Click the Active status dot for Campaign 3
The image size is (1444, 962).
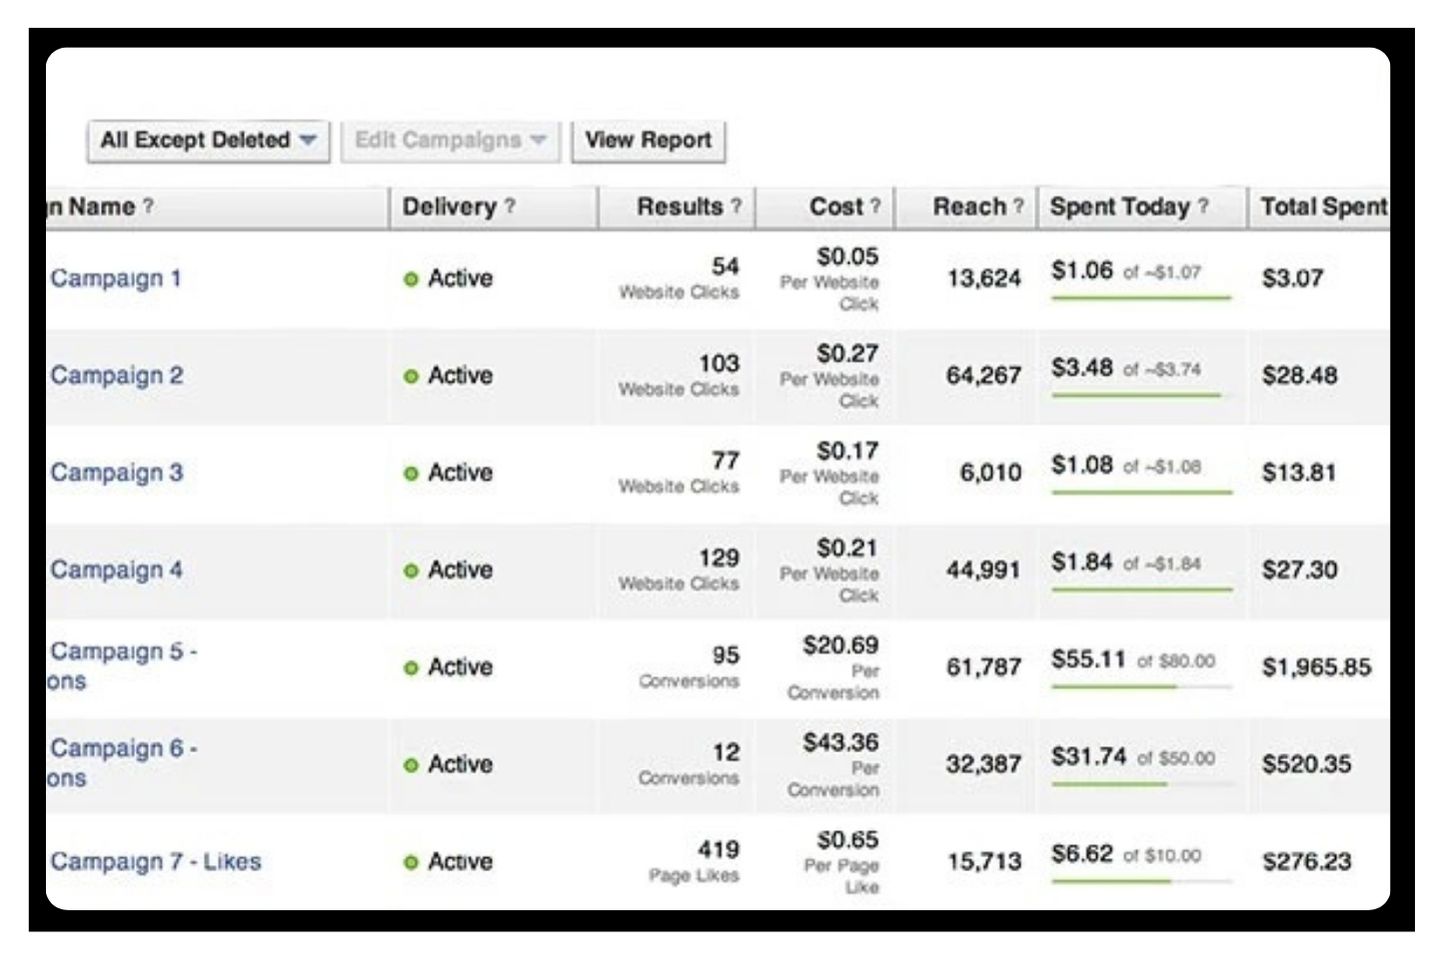pyautogui.click(x=410, y=473)
